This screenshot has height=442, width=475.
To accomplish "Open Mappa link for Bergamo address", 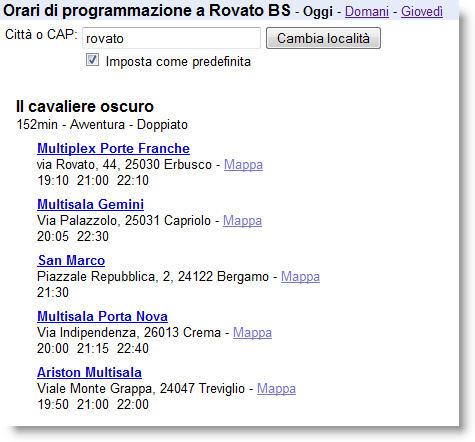I will point(300,277).
